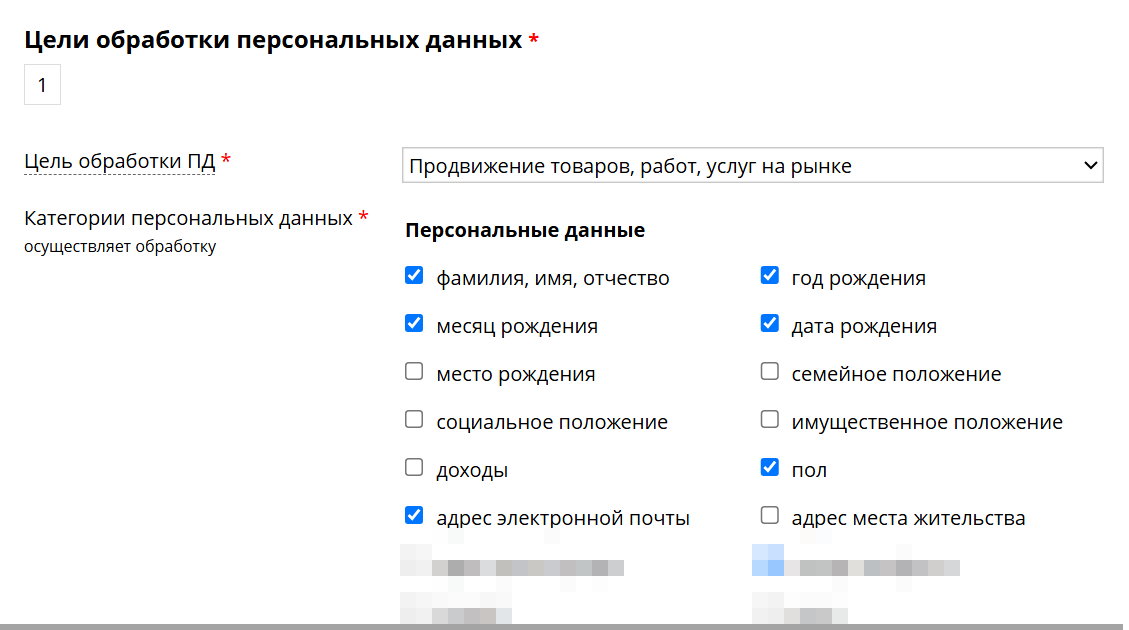Uncheck "дата рождения"
1129x630 pixels.
pos(770,323)
